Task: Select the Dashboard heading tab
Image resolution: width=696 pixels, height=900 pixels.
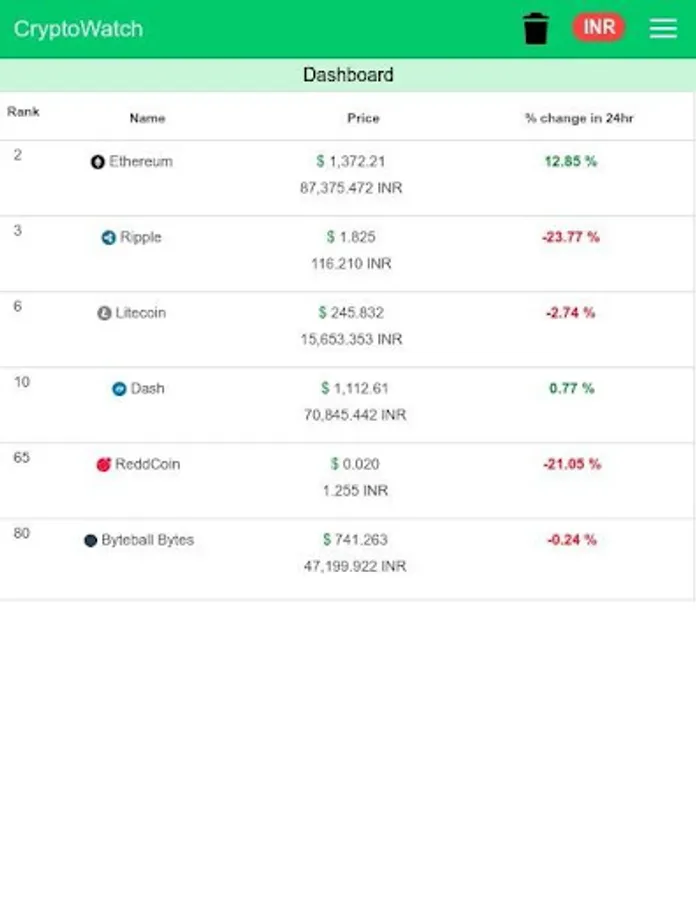Action: tap(348, 75)
